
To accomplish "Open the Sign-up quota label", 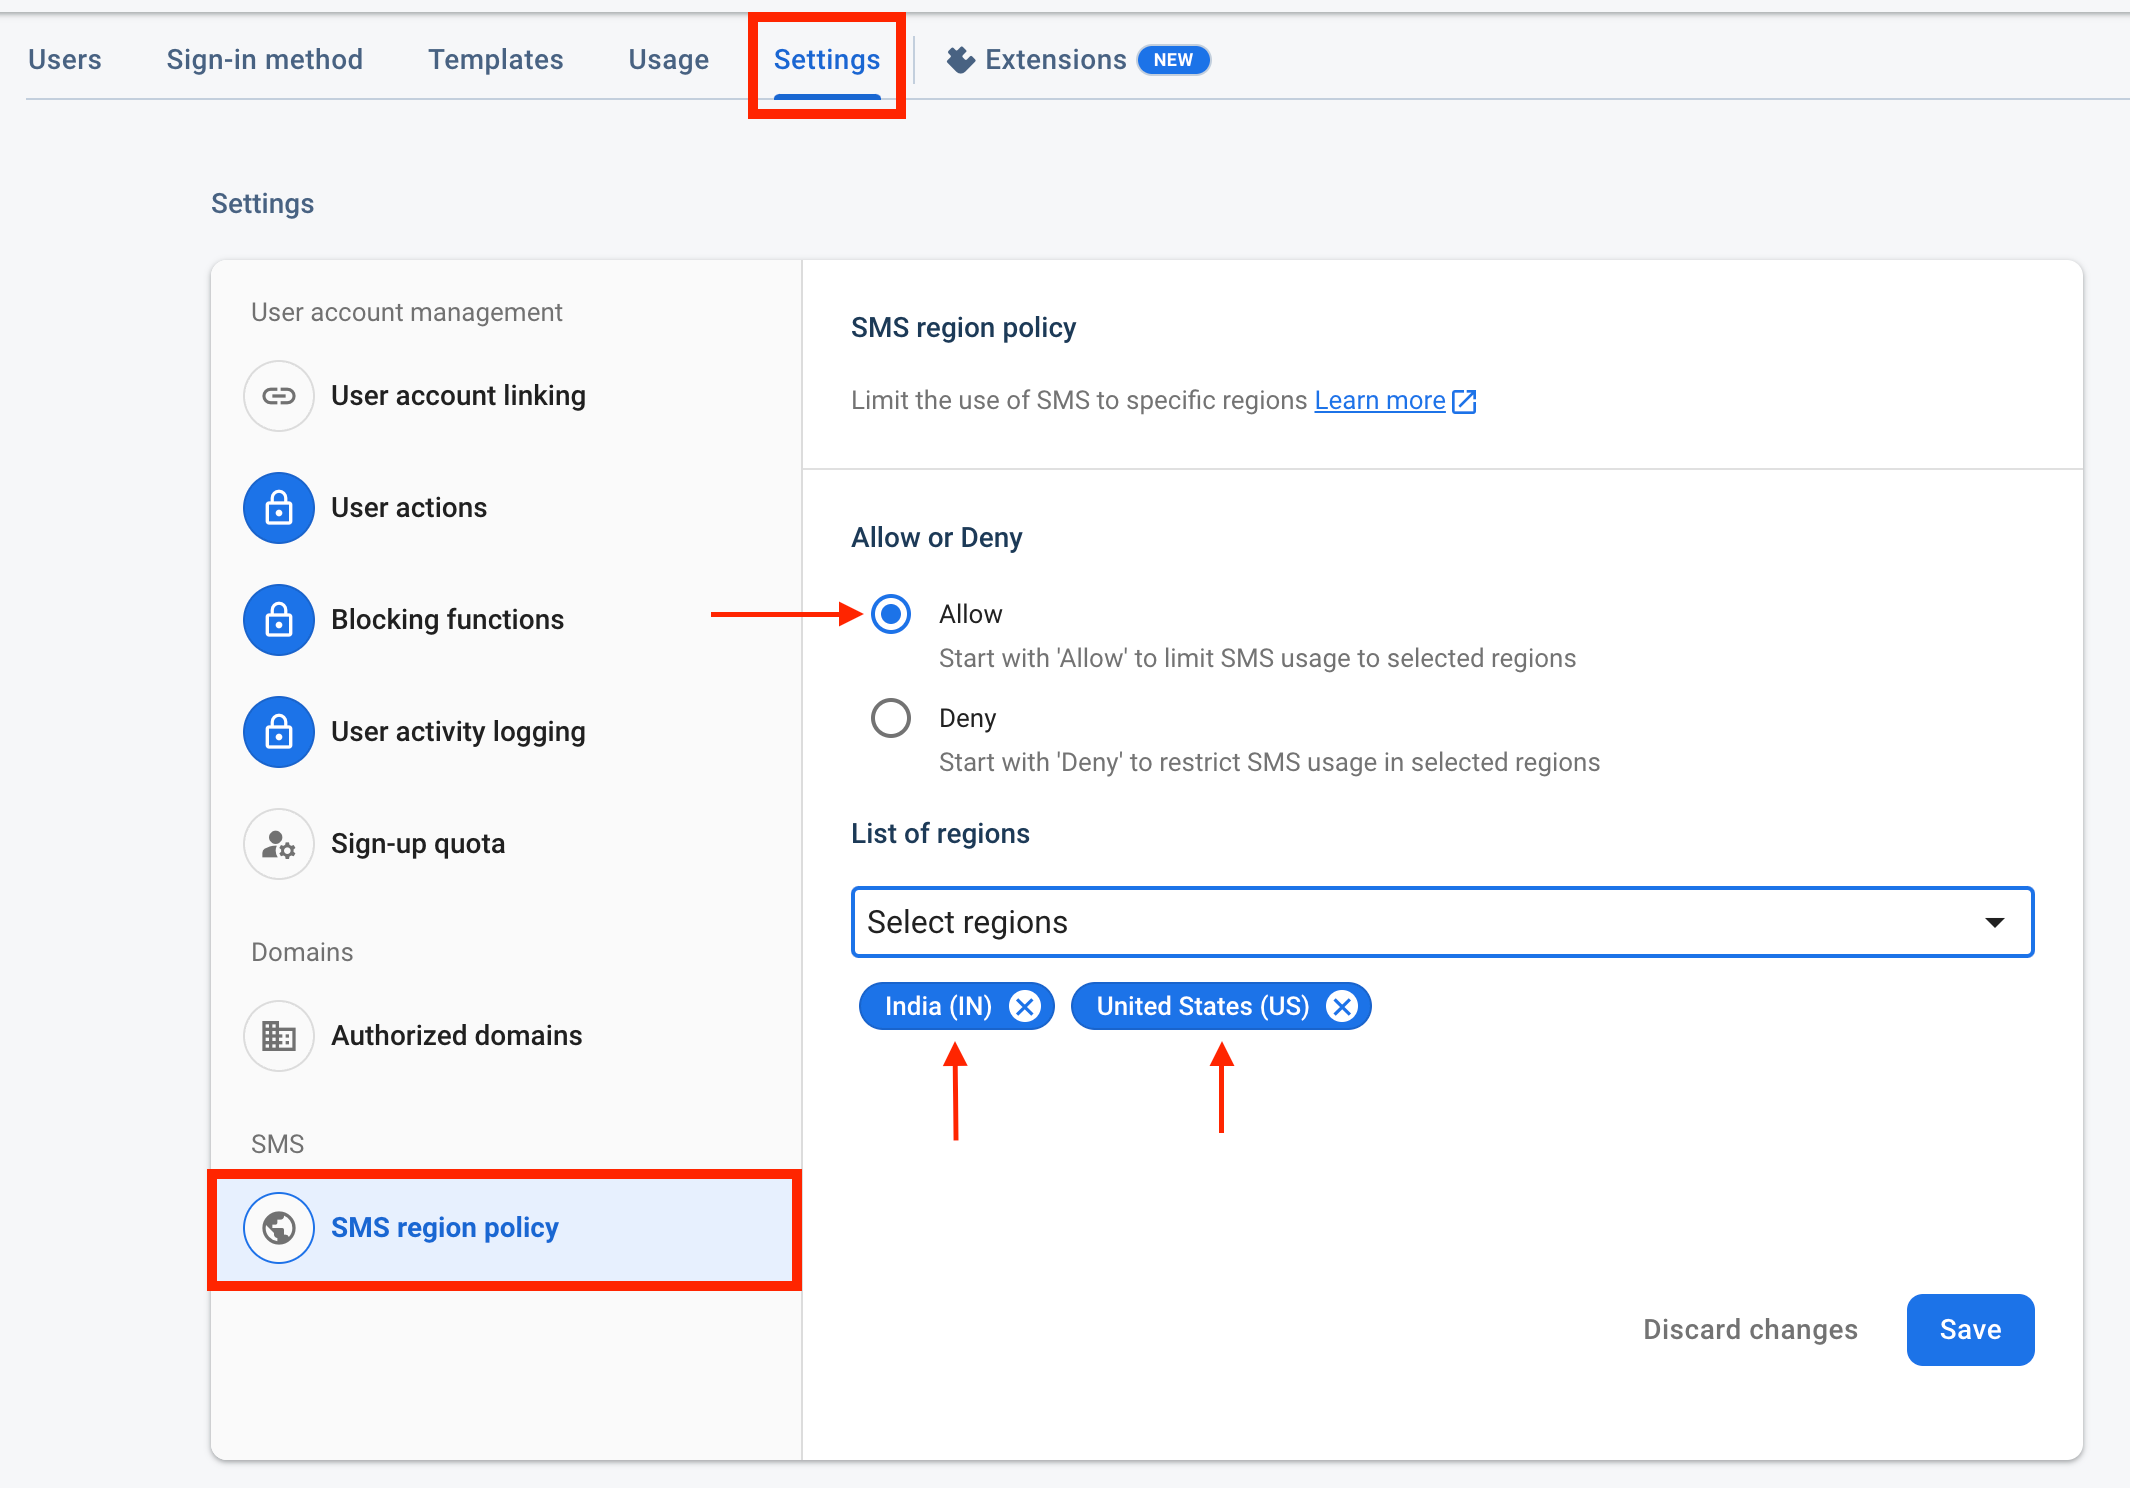I will 418,844.
